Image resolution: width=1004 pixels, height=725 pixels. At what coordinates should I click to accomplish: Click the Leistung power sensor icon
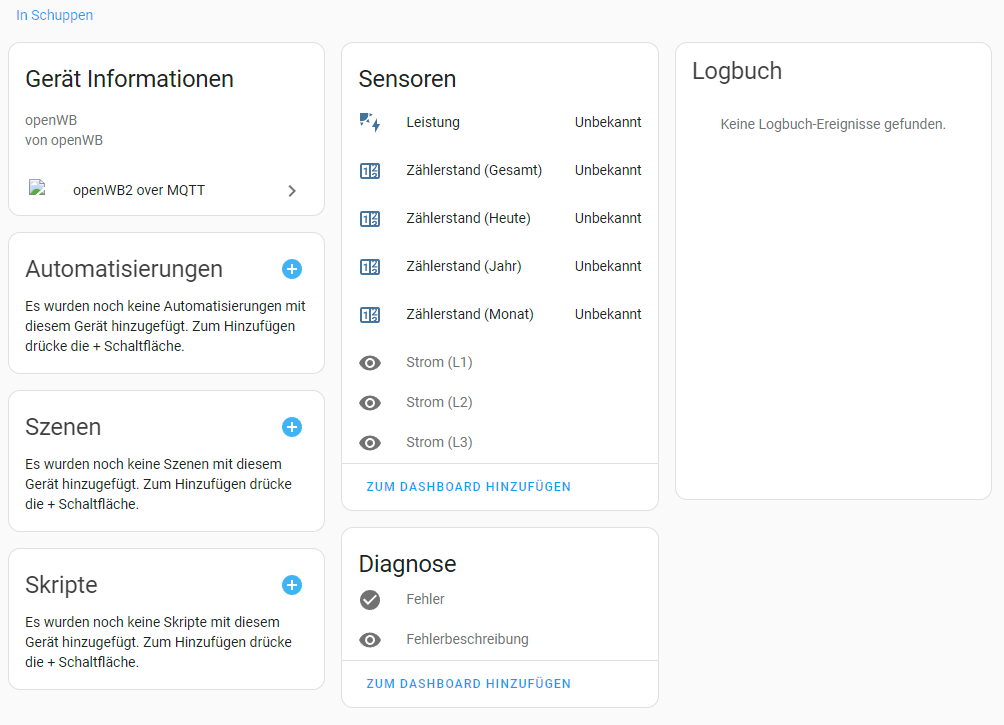point(370,122)
